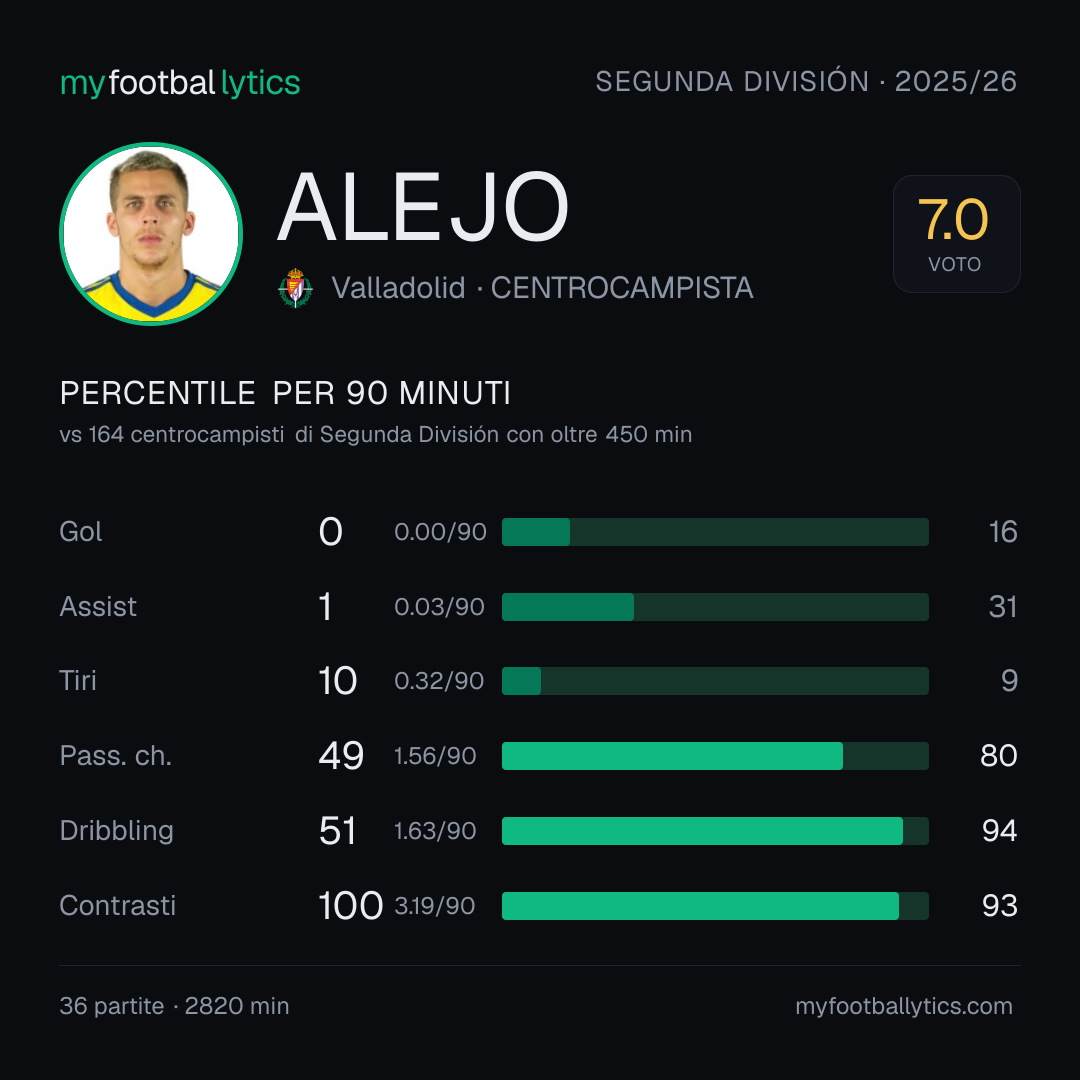Screen dimensions: 1080x1080
Task: Click the Pass. ch. percentile number 80
Action: point(999,756)
